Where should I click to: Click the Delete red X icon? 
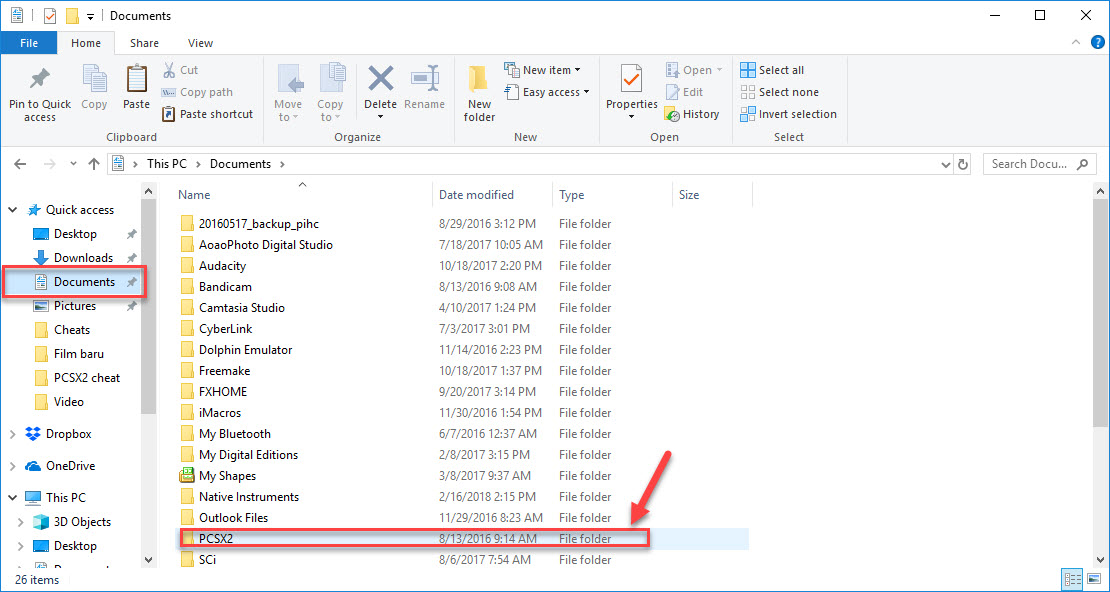click(x=380, y=78)
